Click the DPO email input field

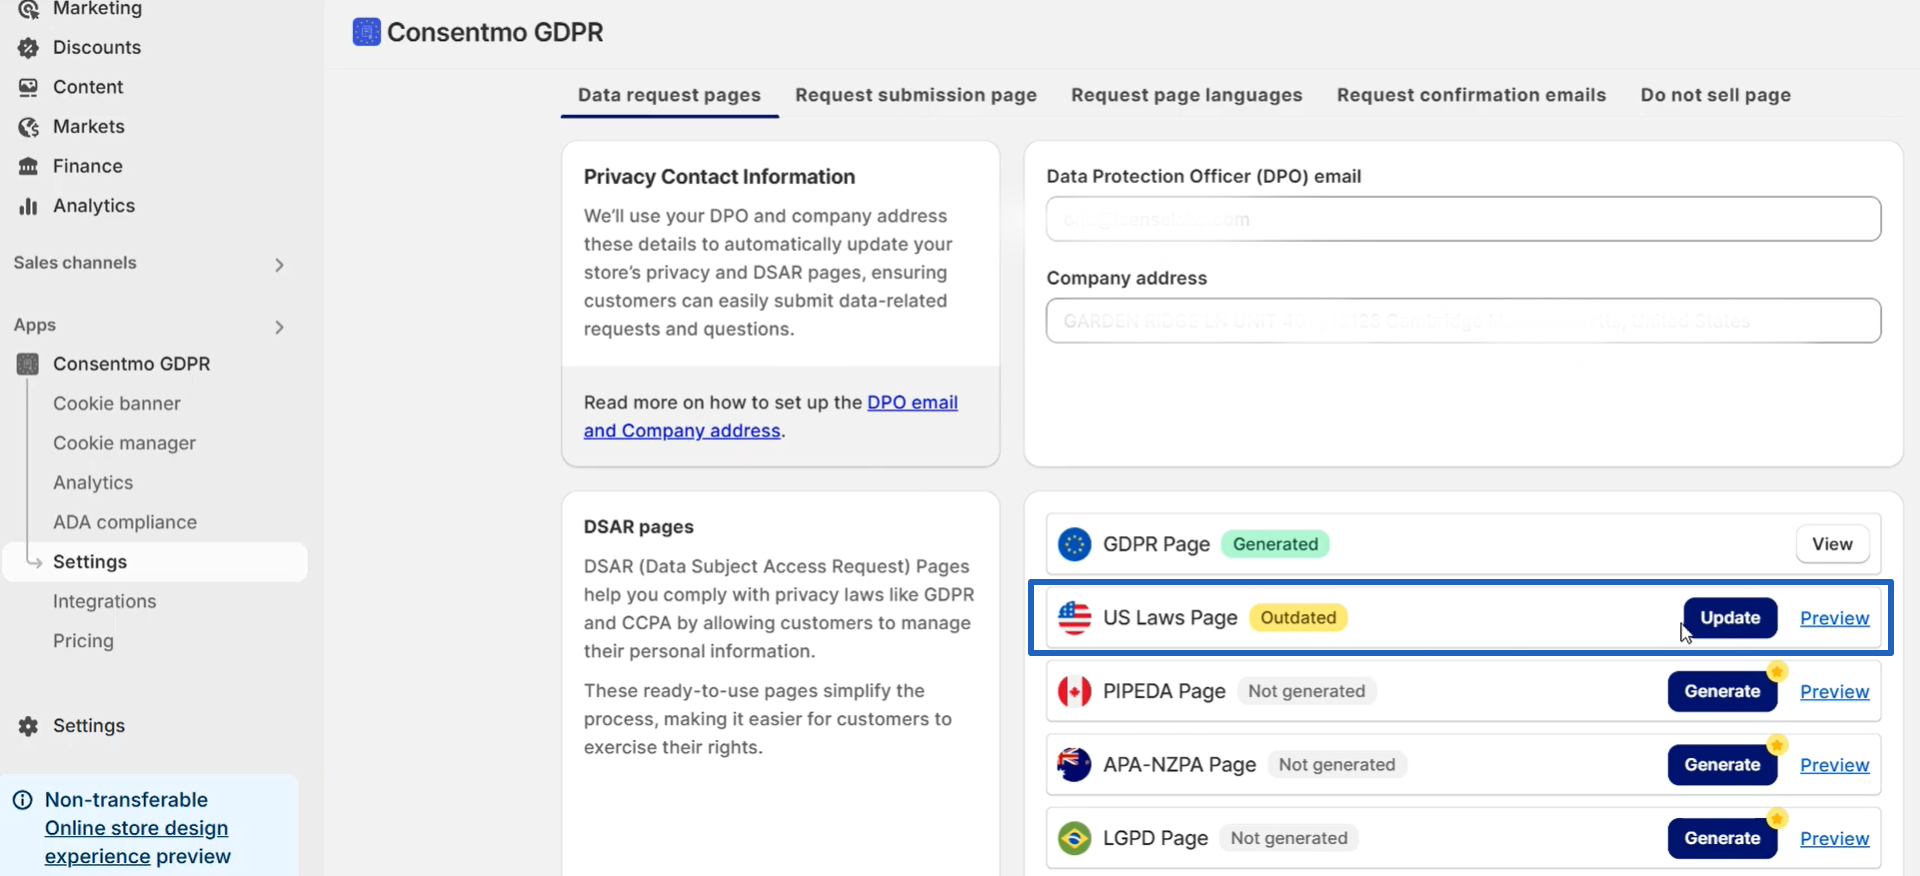click(1463, 219)
